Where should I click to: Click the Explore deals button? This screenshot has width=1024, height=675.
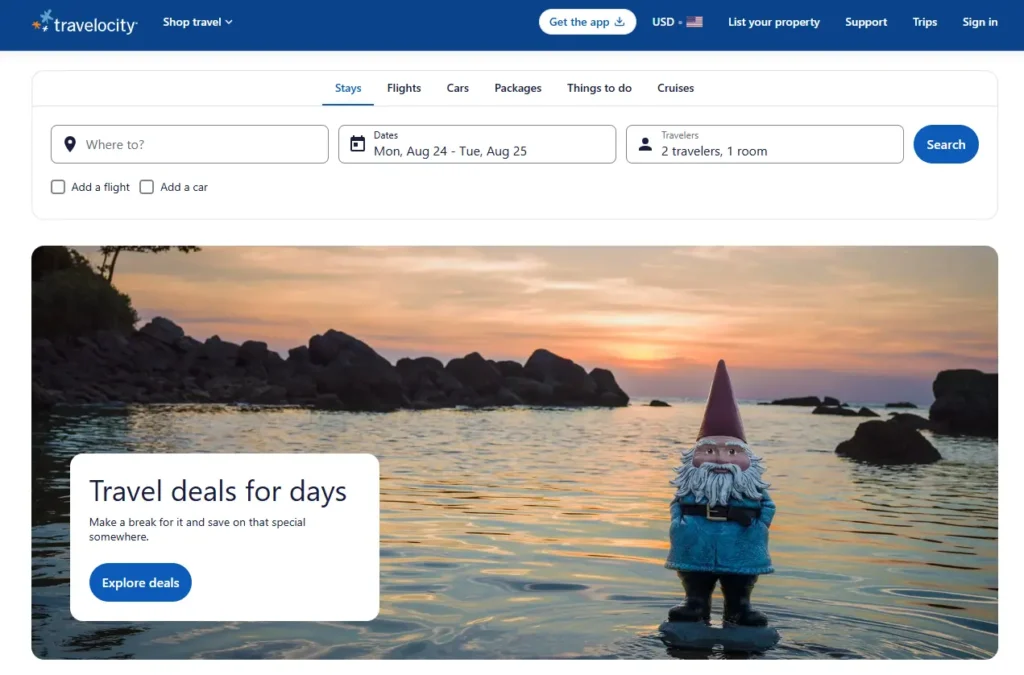point(140,582)
